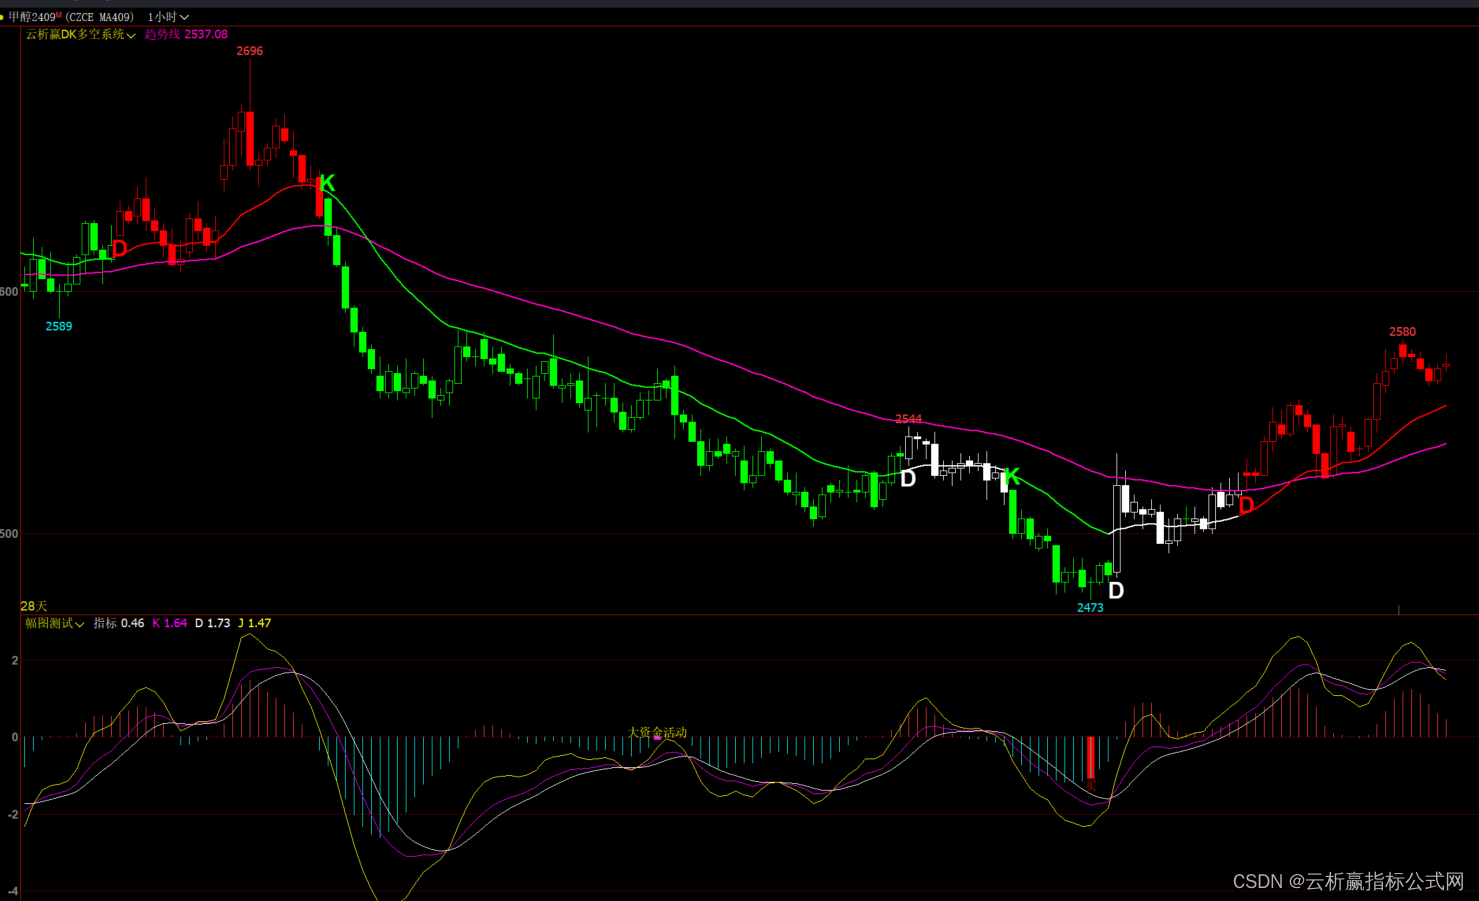Viewport: 1479px width, 901px height.
Task: Click the 趋势线 2537.08 value label
Action: 186,34
